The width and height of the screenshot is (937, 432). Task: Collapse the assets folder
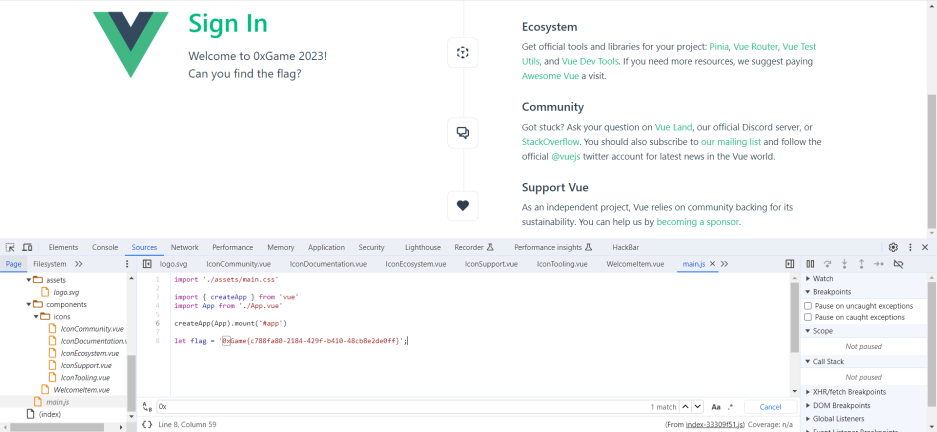pyautogui.click(x=28, y=280)
